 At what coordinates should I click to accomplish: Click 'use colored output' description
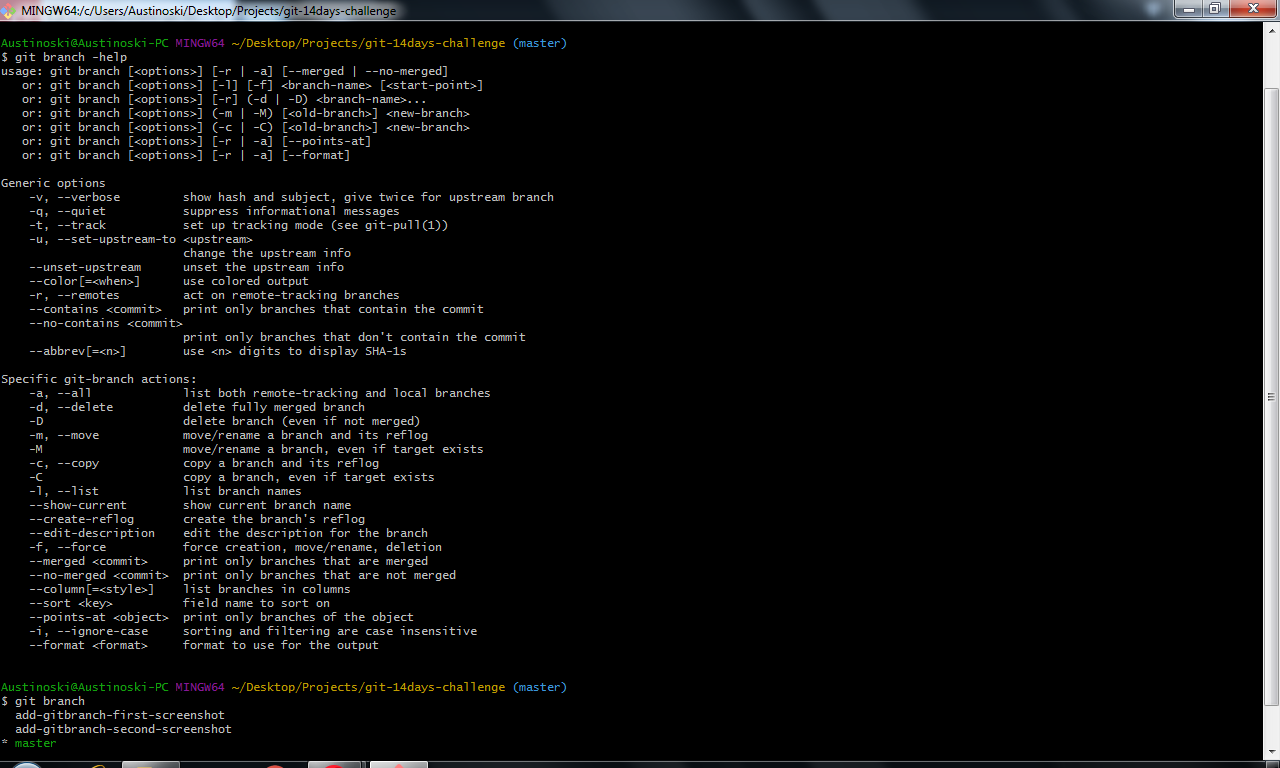coord(246,281)
